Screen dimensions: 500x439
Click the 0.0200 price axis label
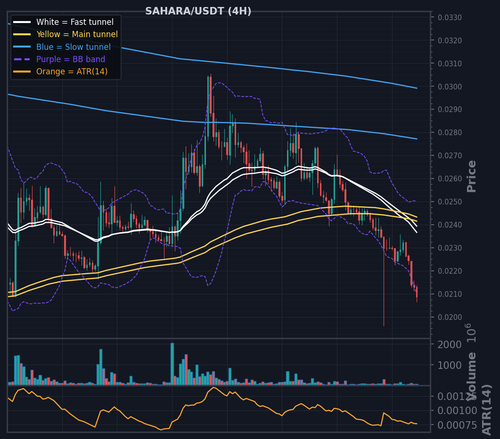450,317
